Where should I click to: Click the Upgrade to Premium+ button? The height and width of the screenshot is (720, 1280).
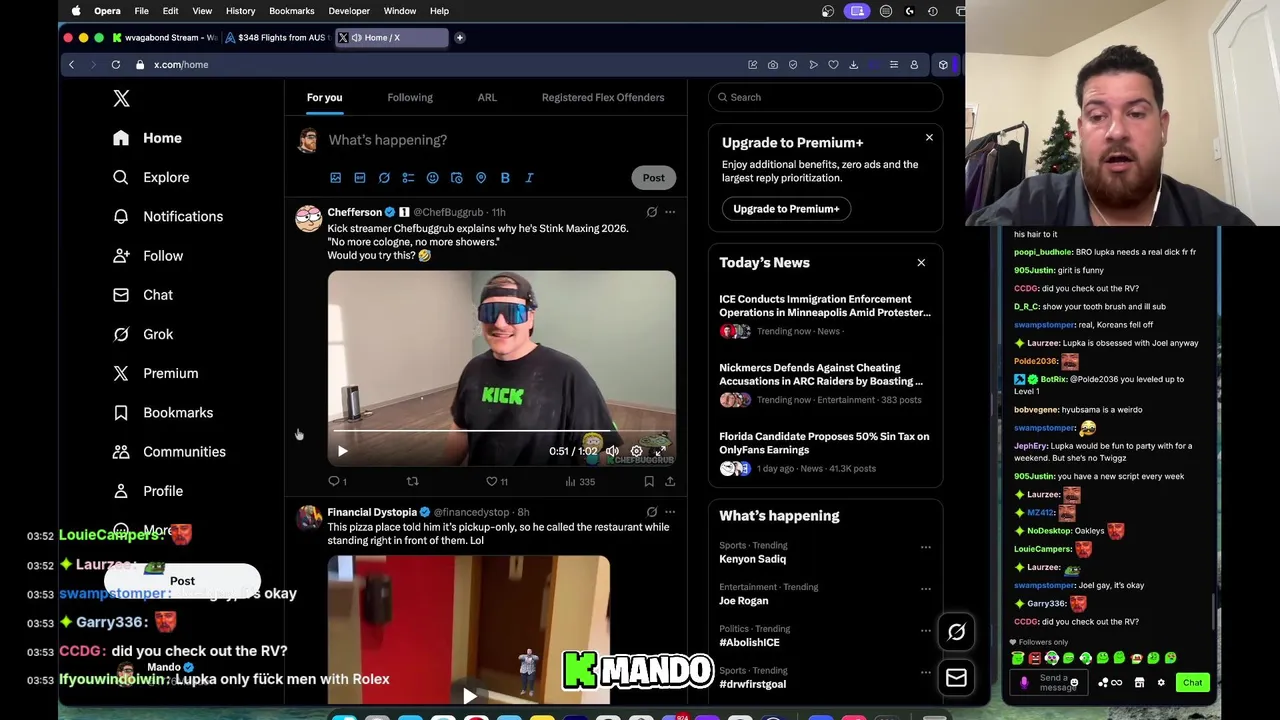786,209
